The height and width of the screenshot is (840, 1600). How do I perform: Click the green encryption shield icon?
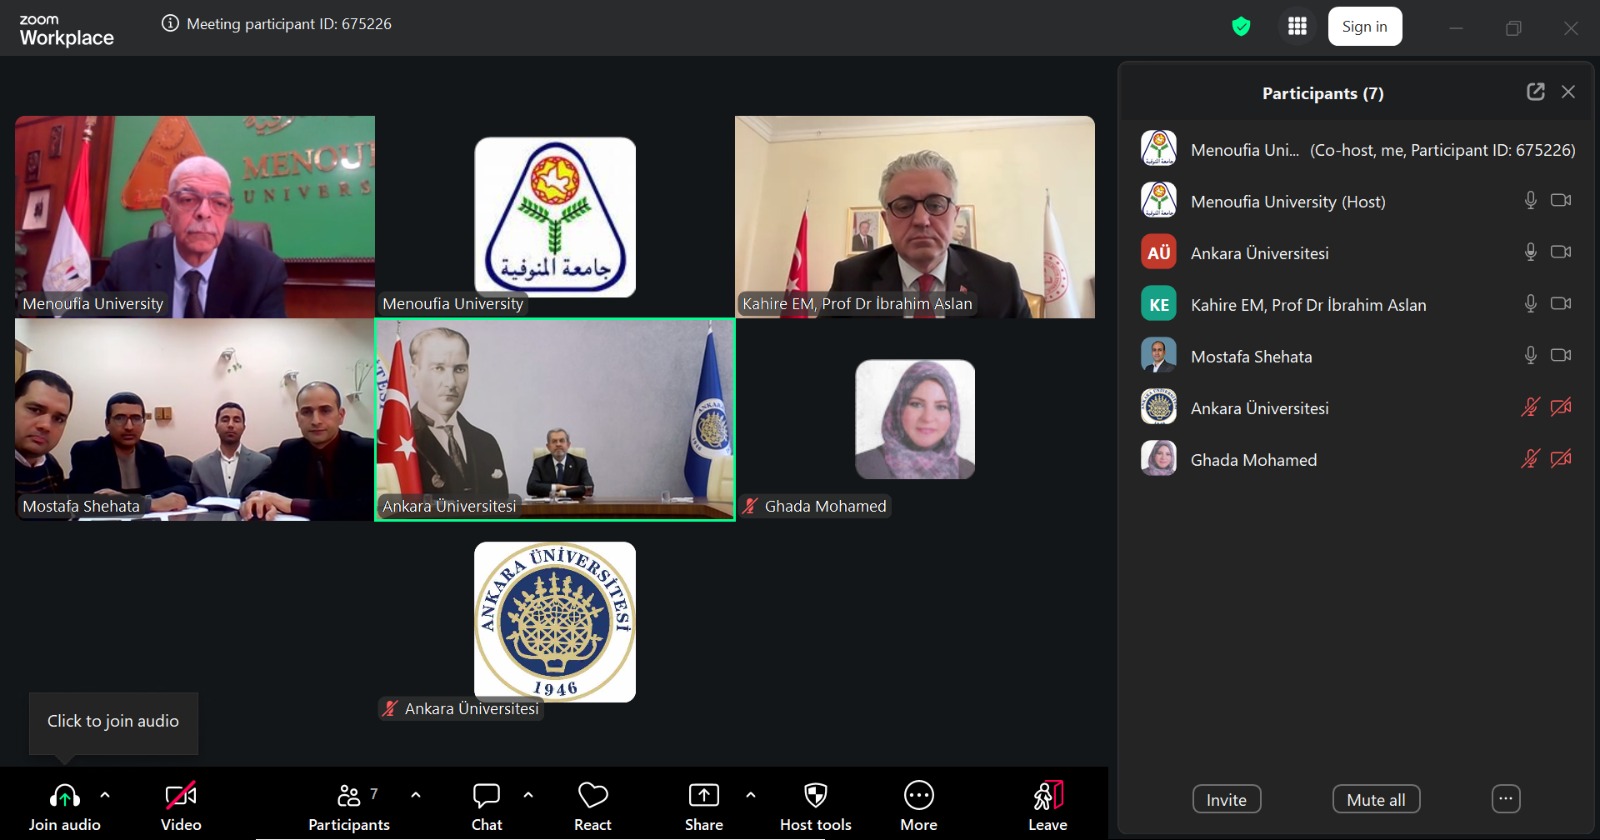tap(1241, 27)
